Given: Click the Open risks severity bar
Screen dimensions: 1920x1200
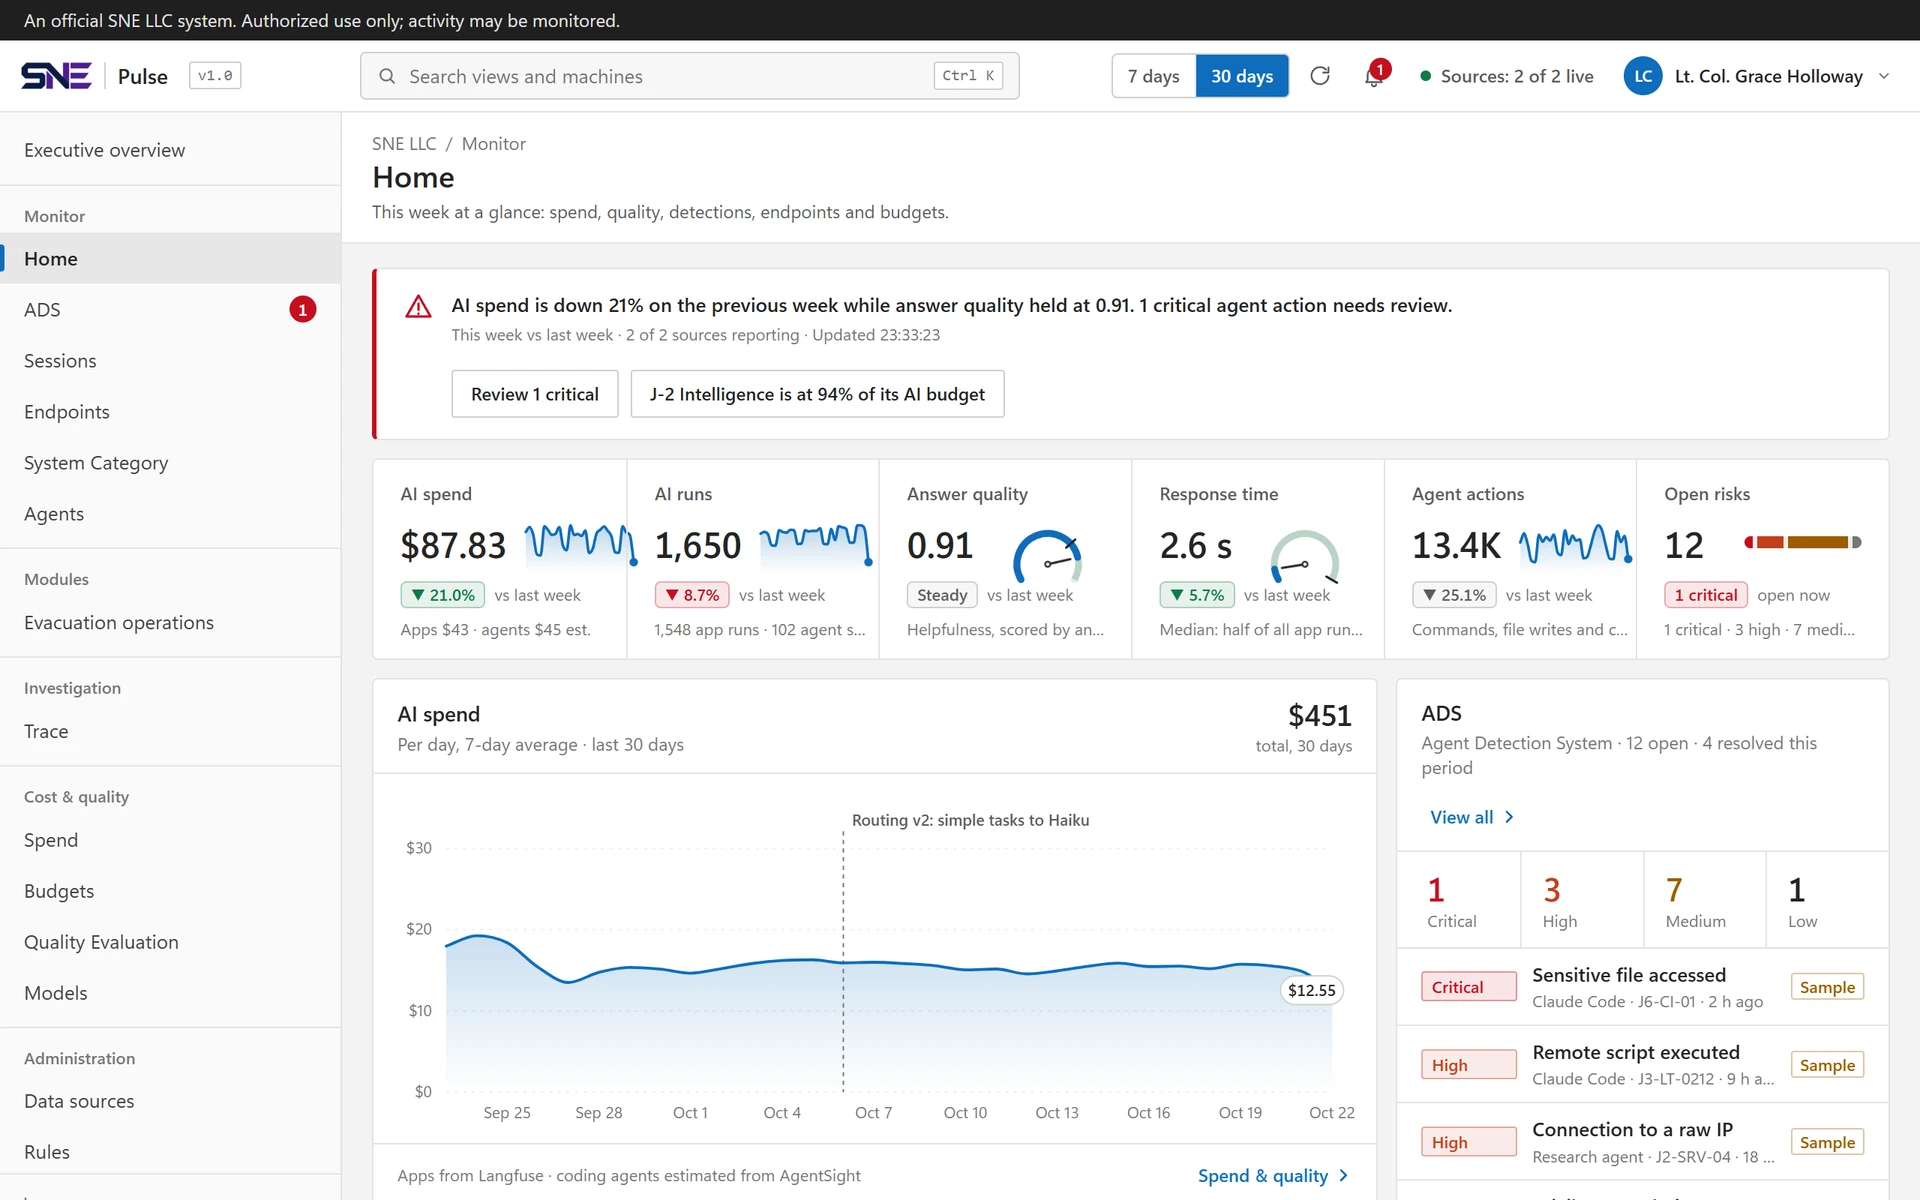Looking at the screenshot, I should (1803, 542).
